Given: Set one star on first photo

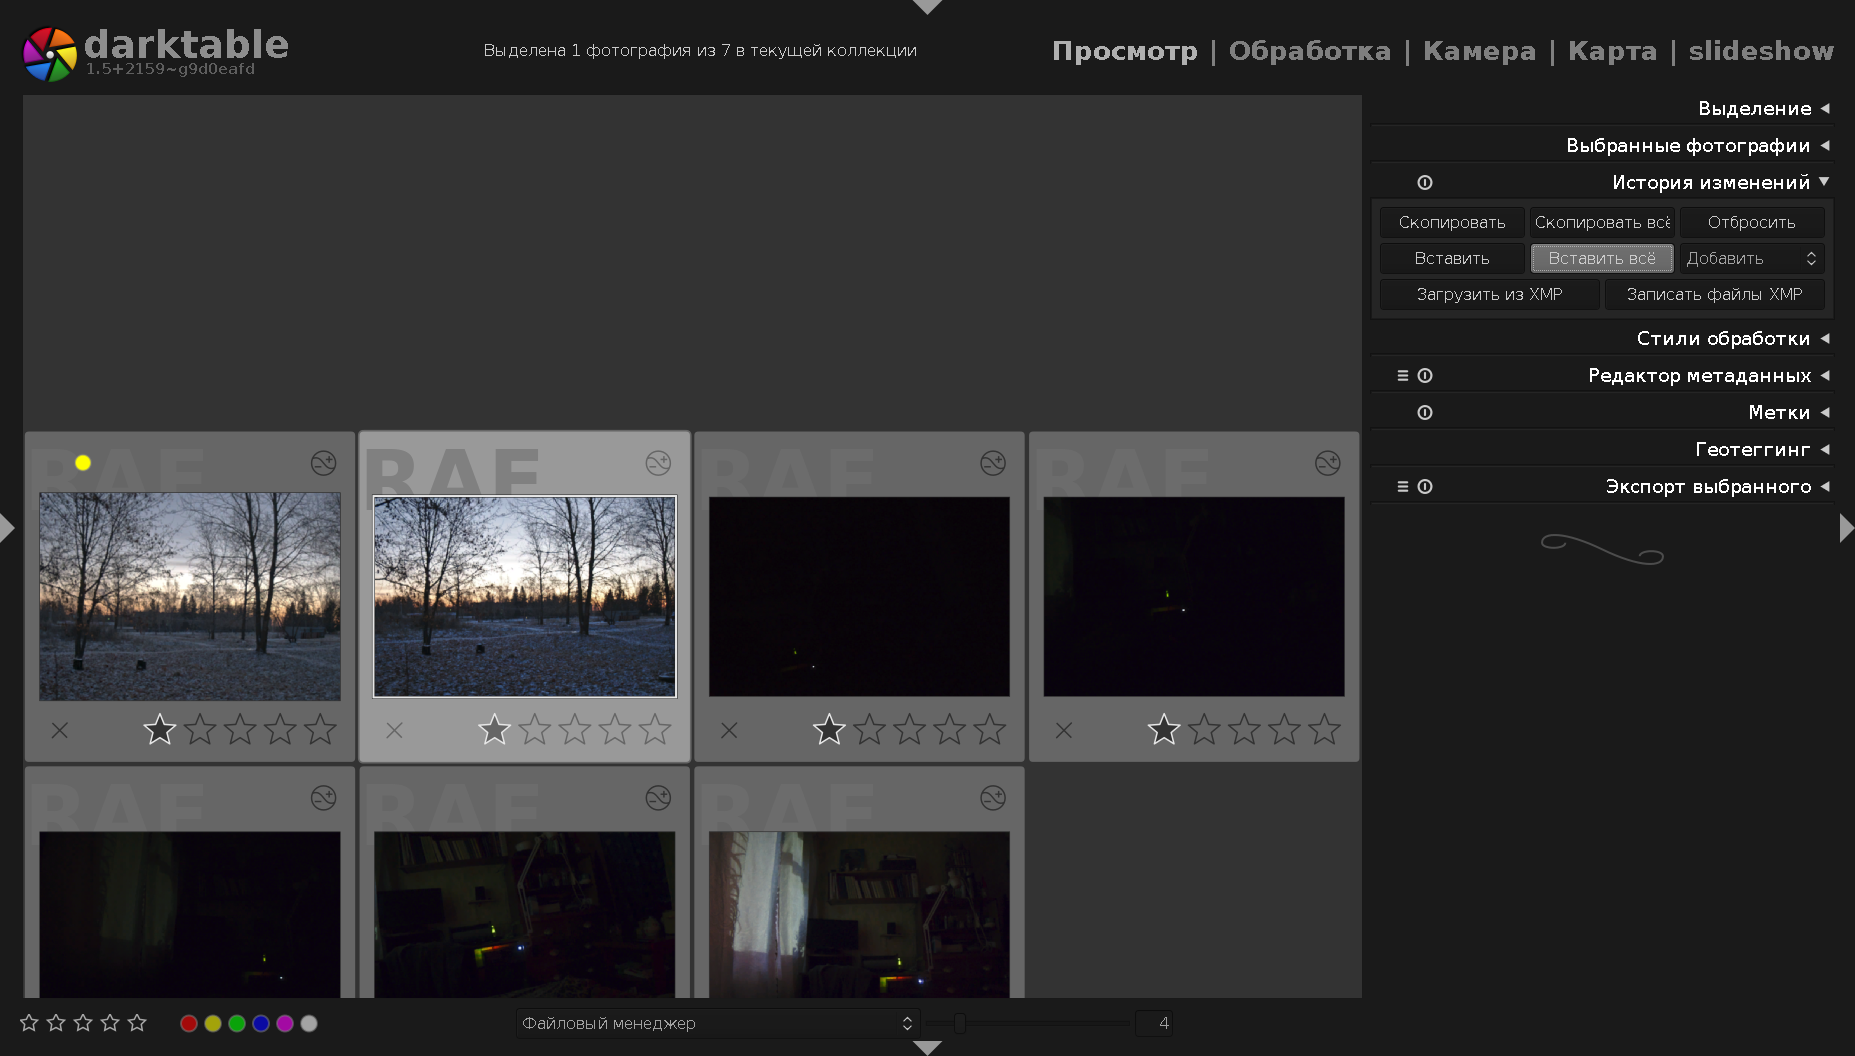Looking at the screenshot, I should pyautogui.click(x=160, y=729).
